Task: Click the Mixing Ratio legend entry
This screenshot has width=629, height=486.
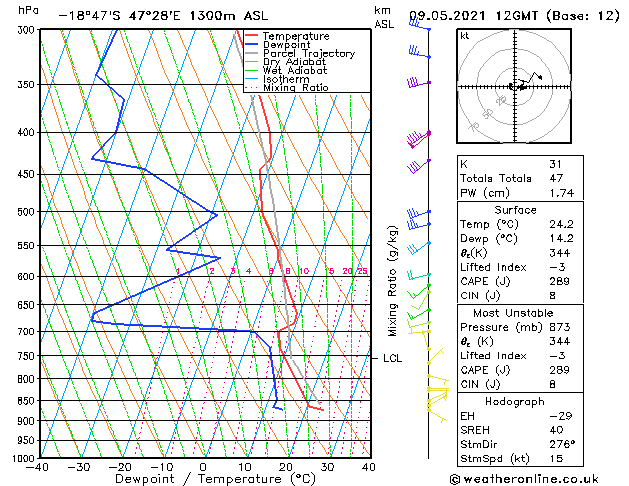Action: pos(287,87)
